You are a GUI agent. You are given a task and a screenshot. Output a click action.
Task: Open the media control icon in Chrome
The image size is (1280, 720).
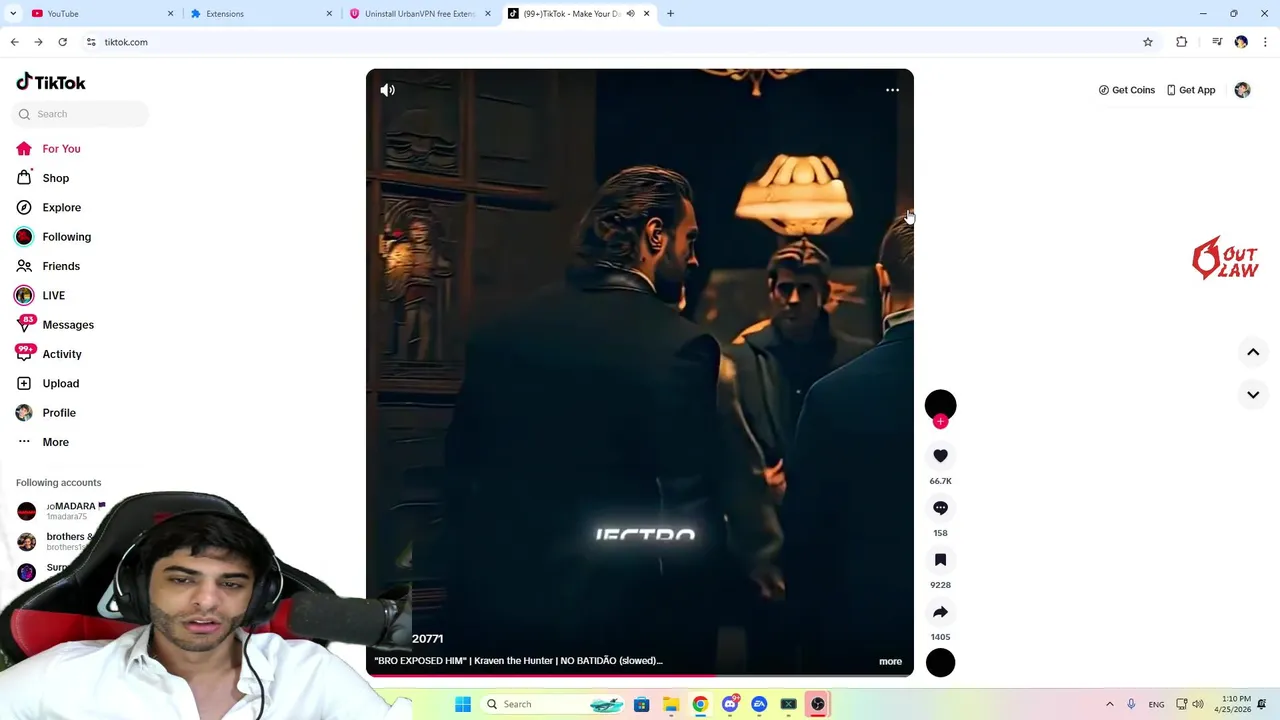click(x=1217, y=42)
